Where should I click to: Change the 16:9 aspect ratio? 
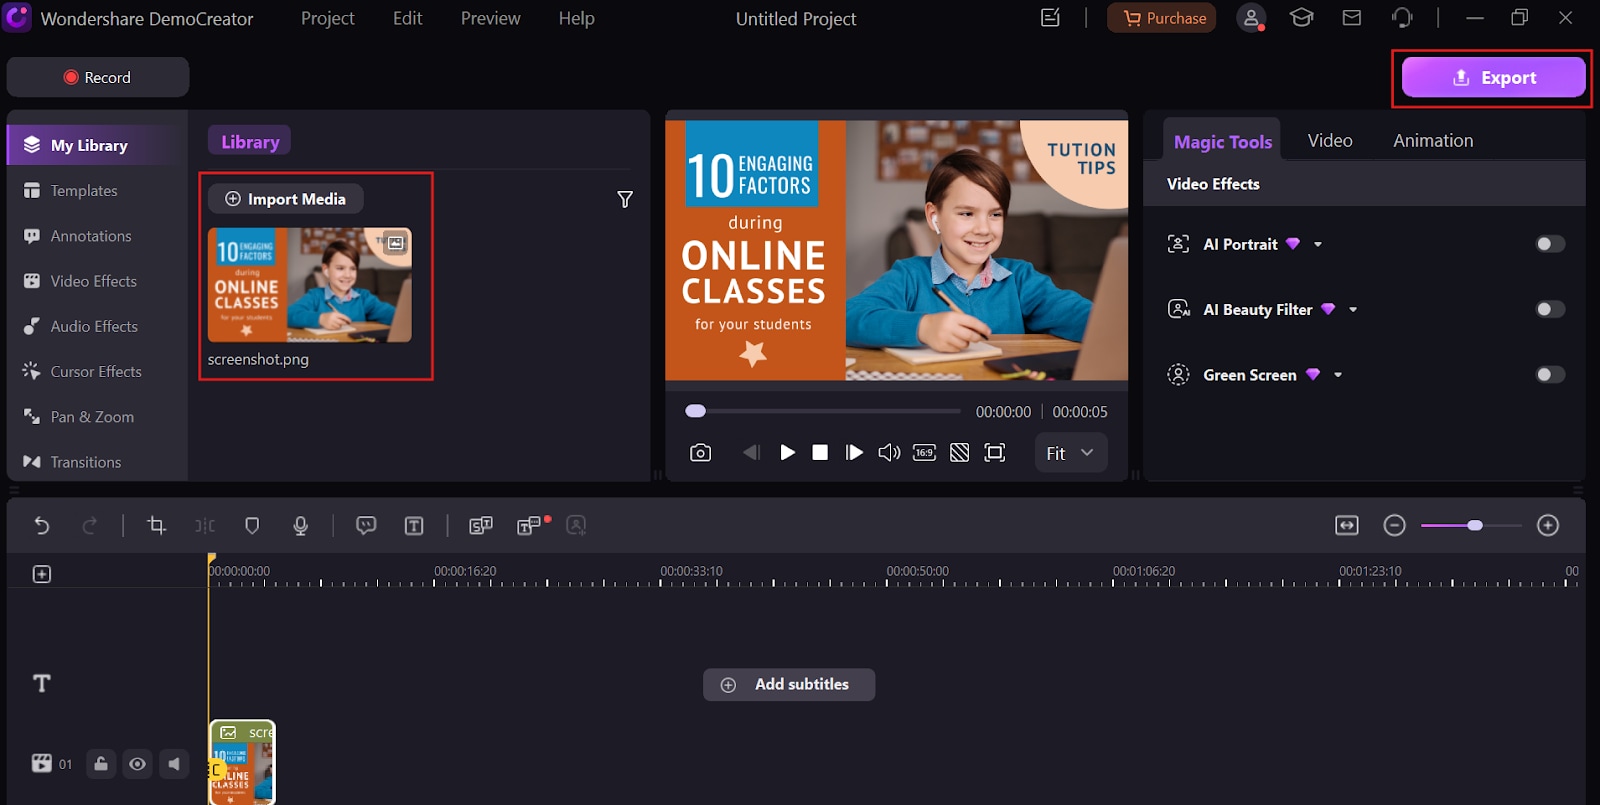(924, 453)
